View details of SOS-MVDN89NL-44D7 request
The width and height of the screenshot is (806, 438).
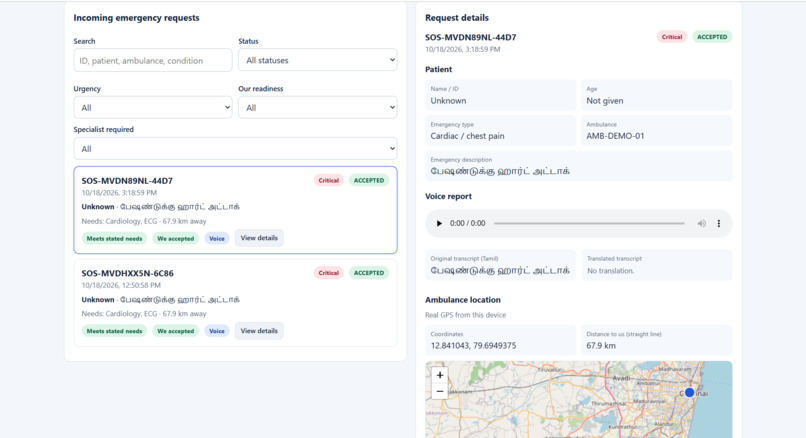259,238
